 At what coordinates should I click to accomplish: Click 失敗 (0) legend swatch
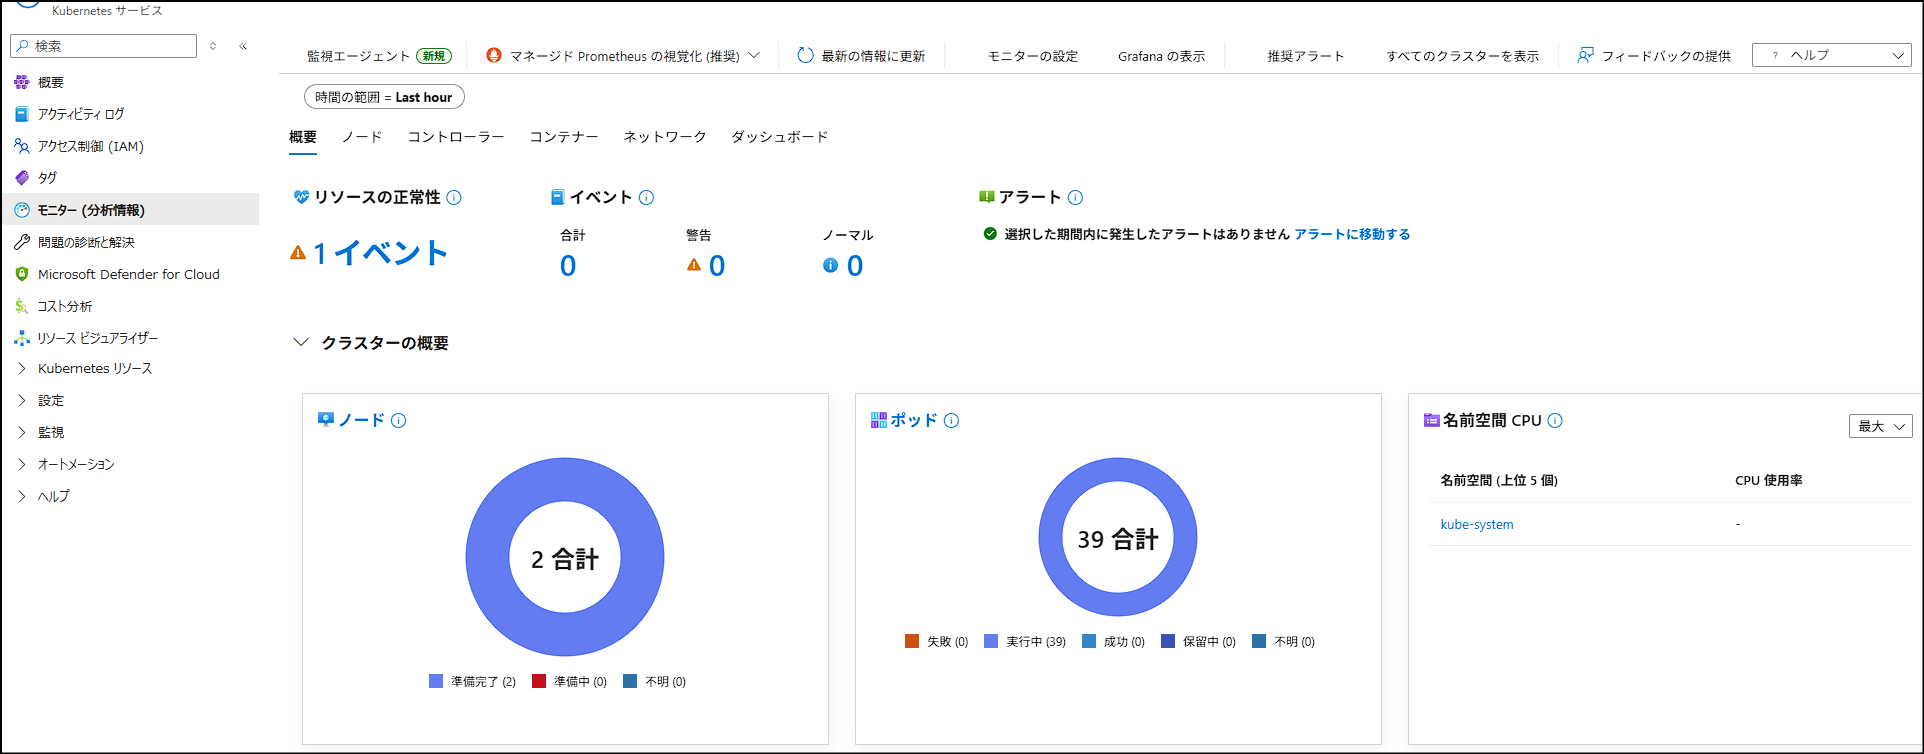pyautogui.click(x=912, y=641)
